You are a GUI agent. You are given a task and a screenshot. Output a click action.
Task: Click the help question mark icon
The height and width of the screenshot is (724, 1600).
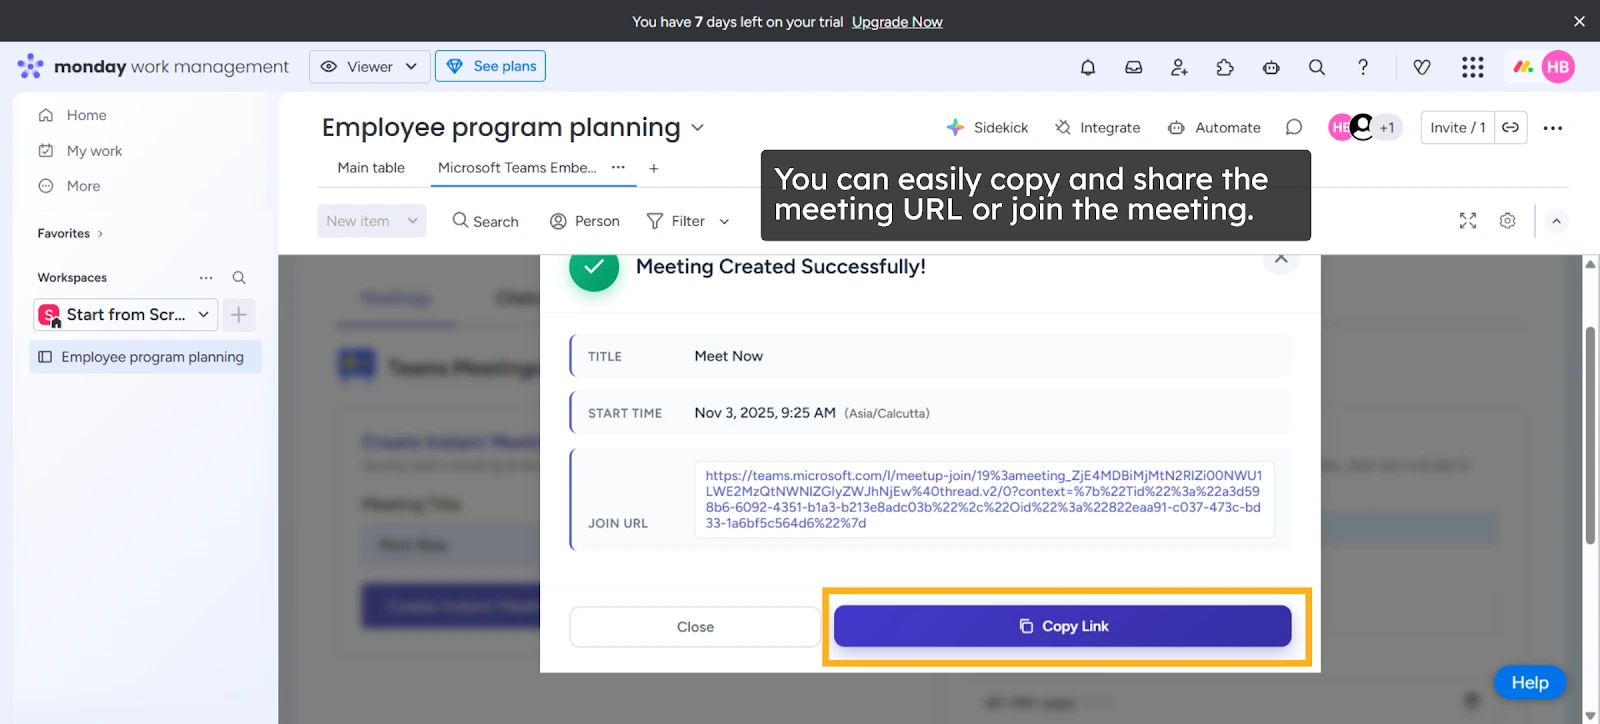click(1363, 67)
